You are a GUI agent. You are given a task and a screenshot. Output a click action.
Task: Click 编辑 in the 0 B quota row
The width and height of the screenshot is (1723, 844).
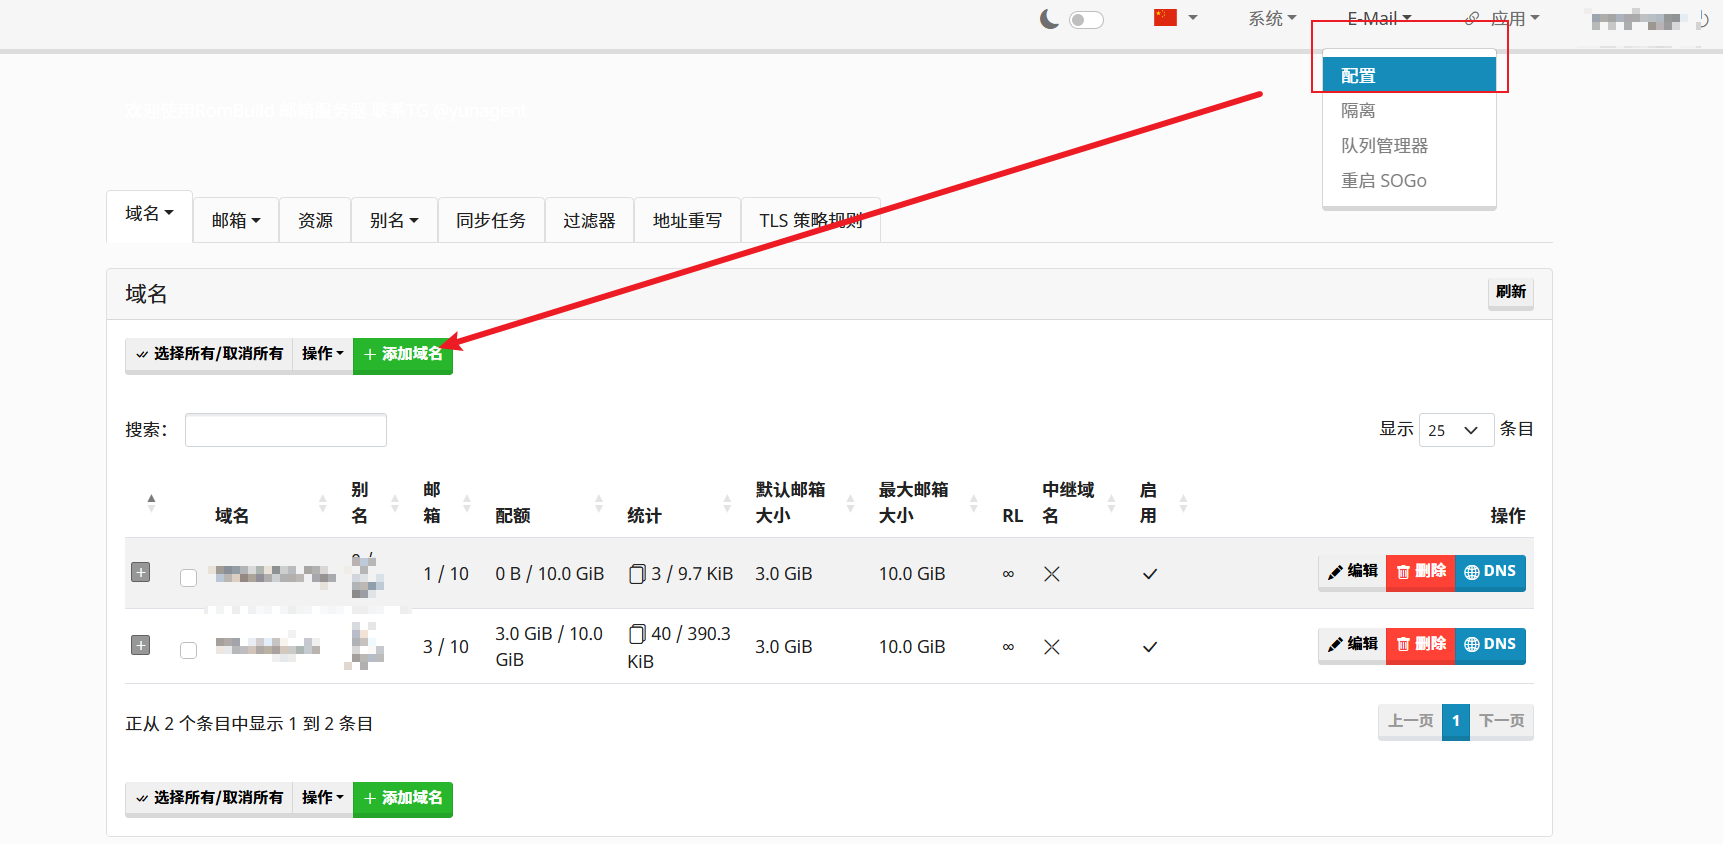point(1352,572)
